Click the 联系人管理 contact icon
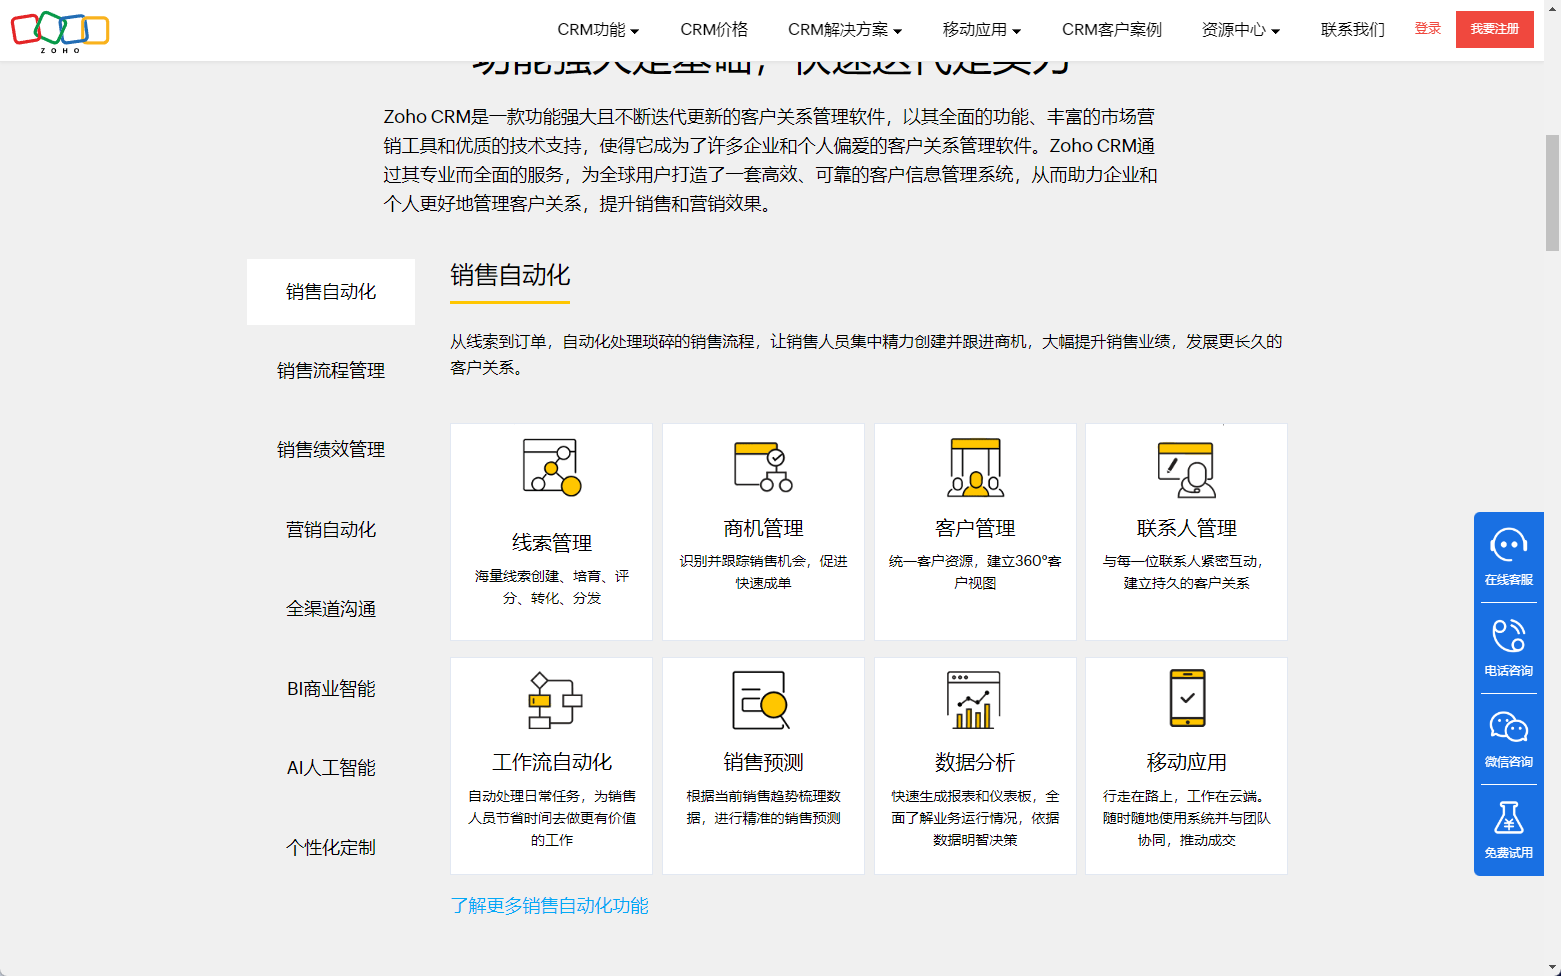The image size is (1561, 976). (x=1187, y=469)
